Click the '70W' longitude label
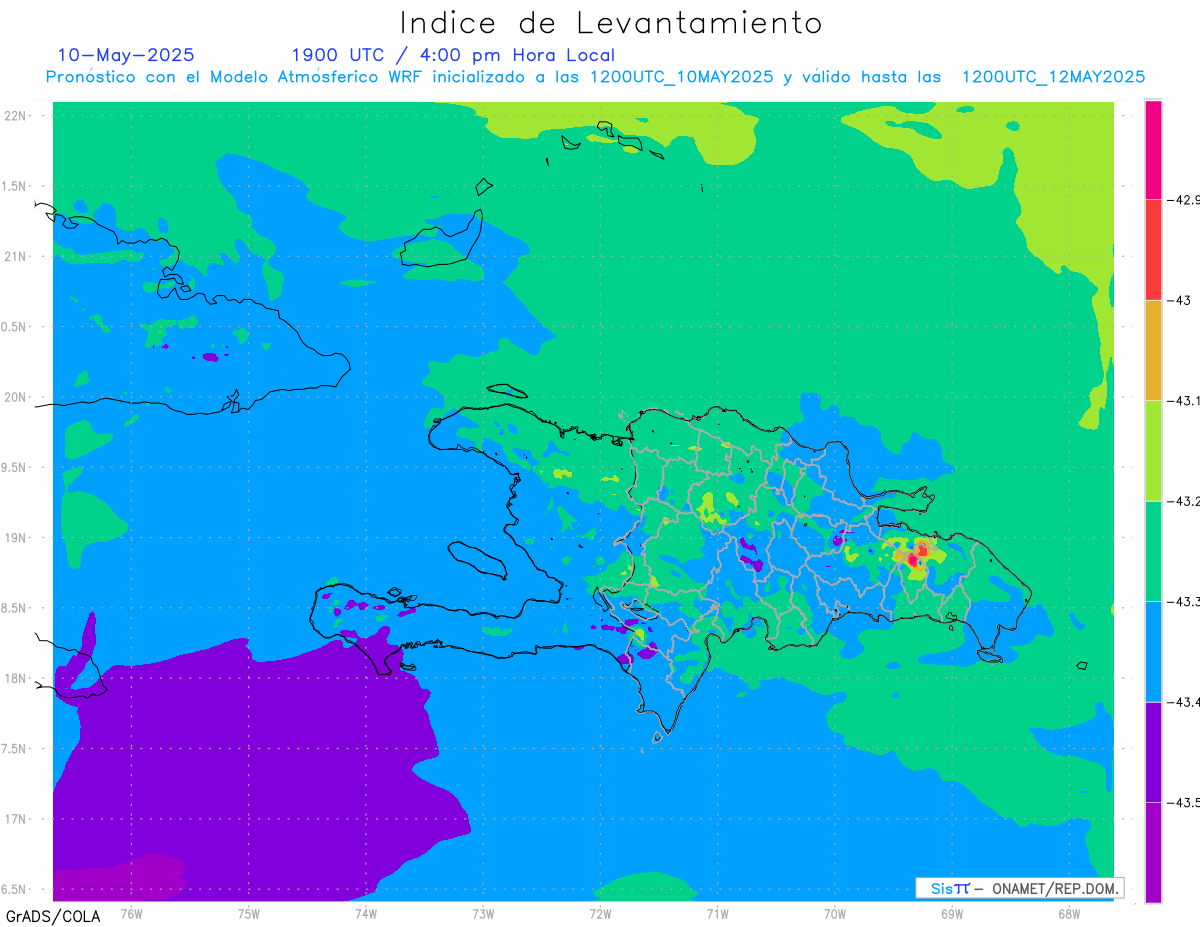 pos(835,913)
